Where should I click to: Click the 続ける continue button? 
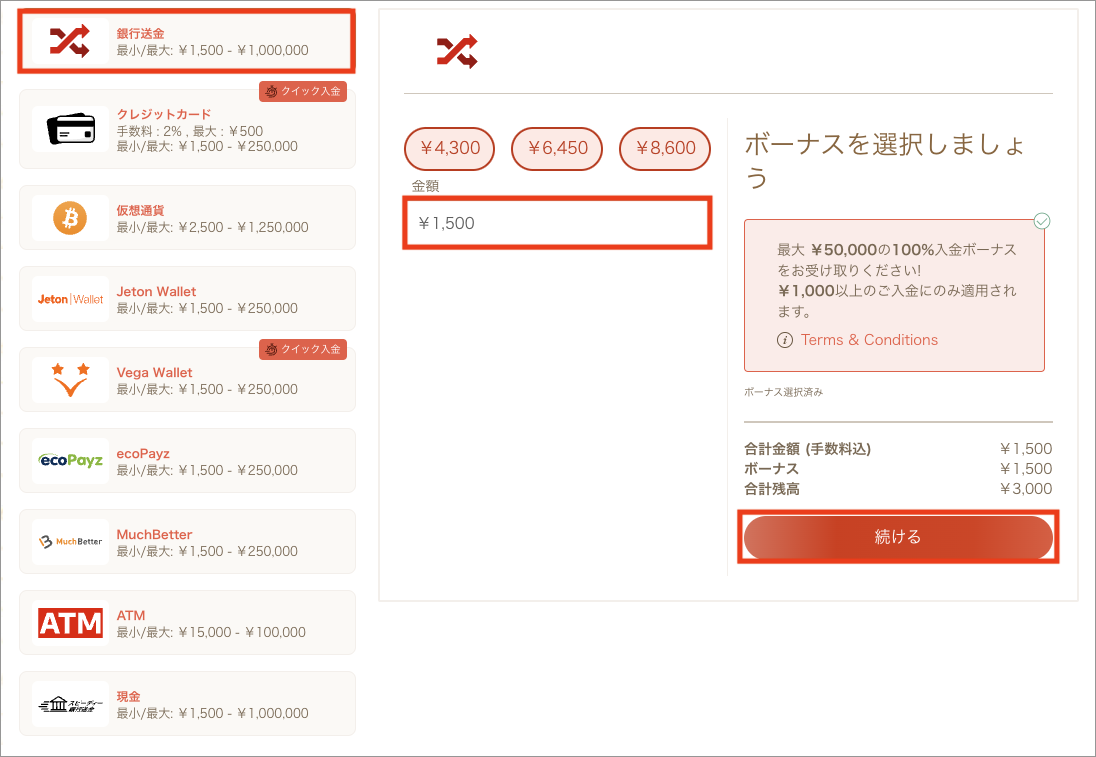click(x=898, y=537)
